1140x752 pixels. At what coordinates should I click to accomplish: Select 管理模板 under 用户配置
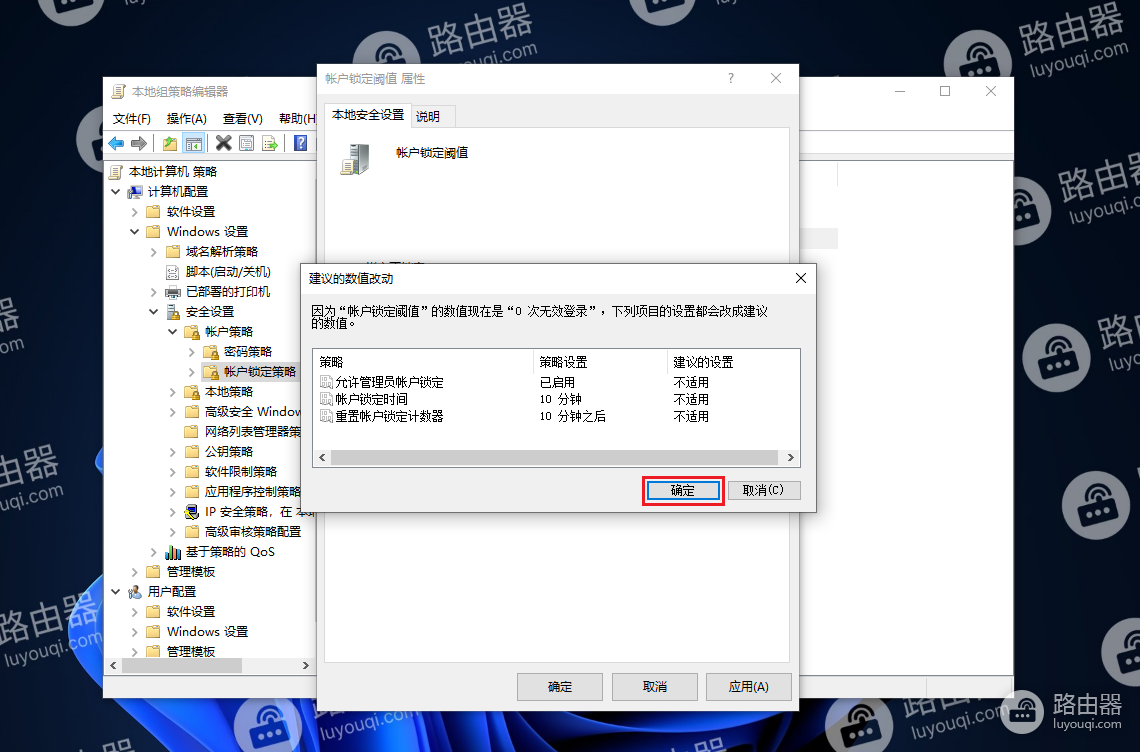tap(190, 652)
